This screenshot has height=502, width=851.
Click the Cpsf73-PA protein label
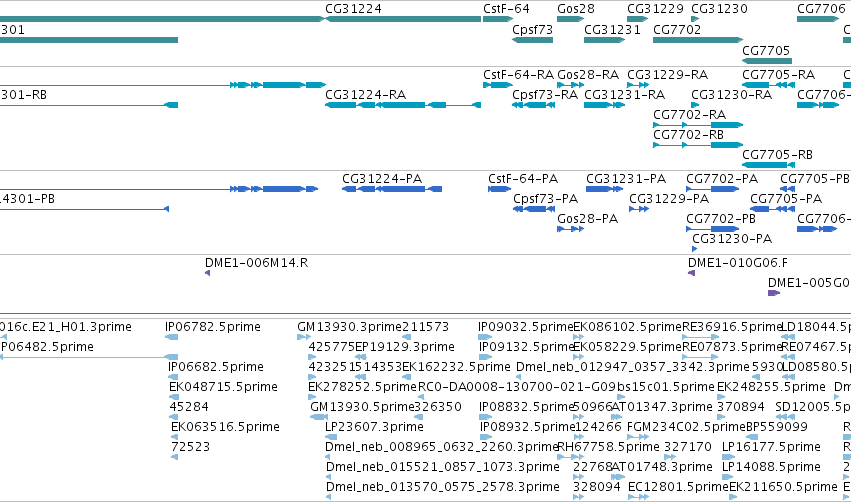(545, 199)
